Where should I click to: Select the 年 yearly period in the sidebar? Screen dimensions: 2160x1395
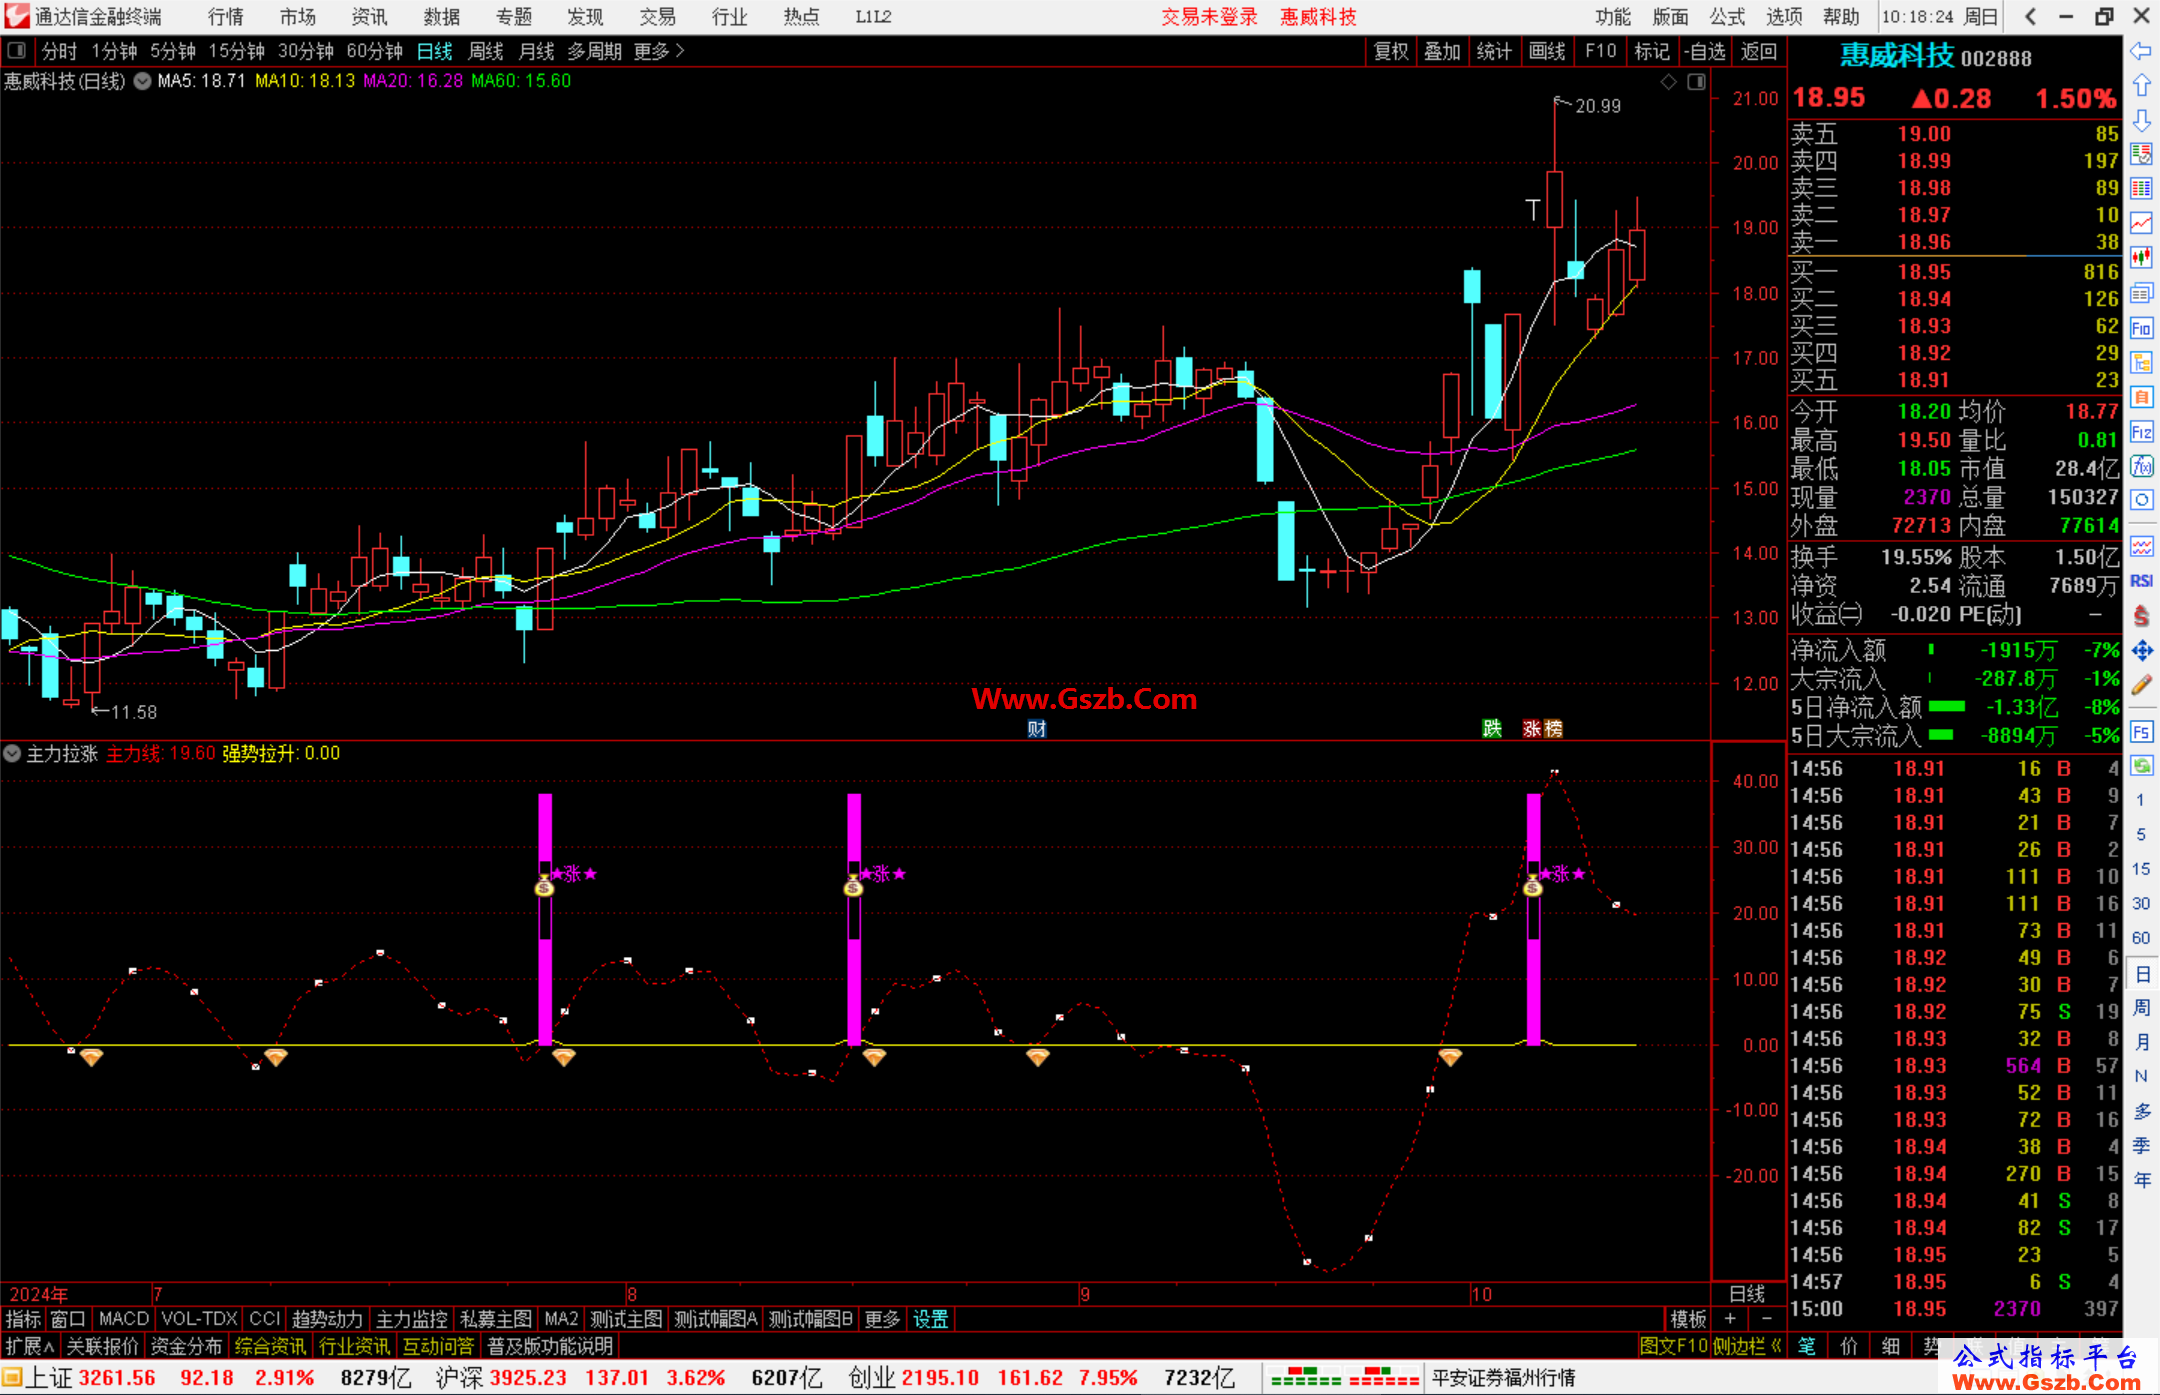point(2142,1180)
